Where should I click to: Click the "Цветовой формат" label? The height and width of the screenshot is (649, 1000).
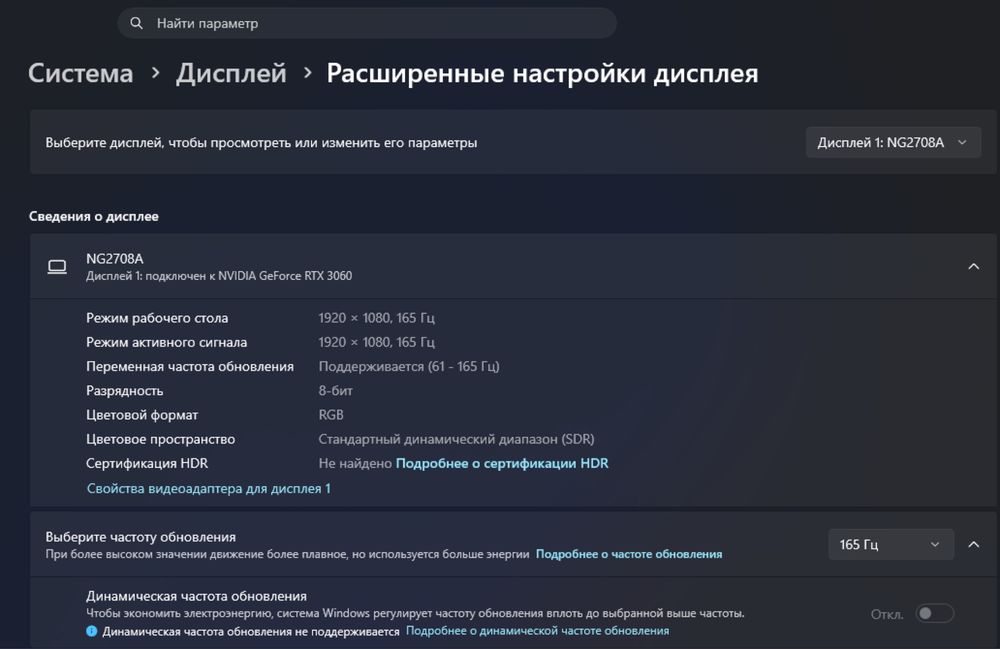(142, 415)
